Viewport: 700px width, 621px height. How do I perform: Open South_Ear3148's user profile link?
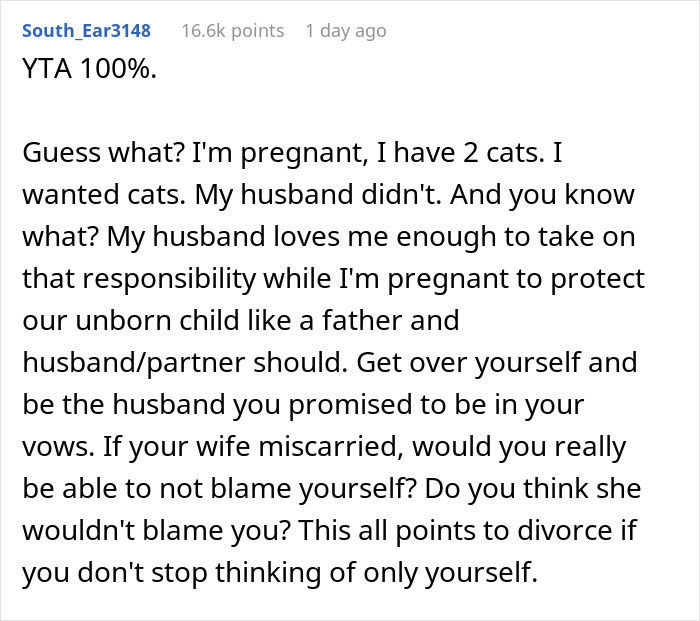[85, 31]
